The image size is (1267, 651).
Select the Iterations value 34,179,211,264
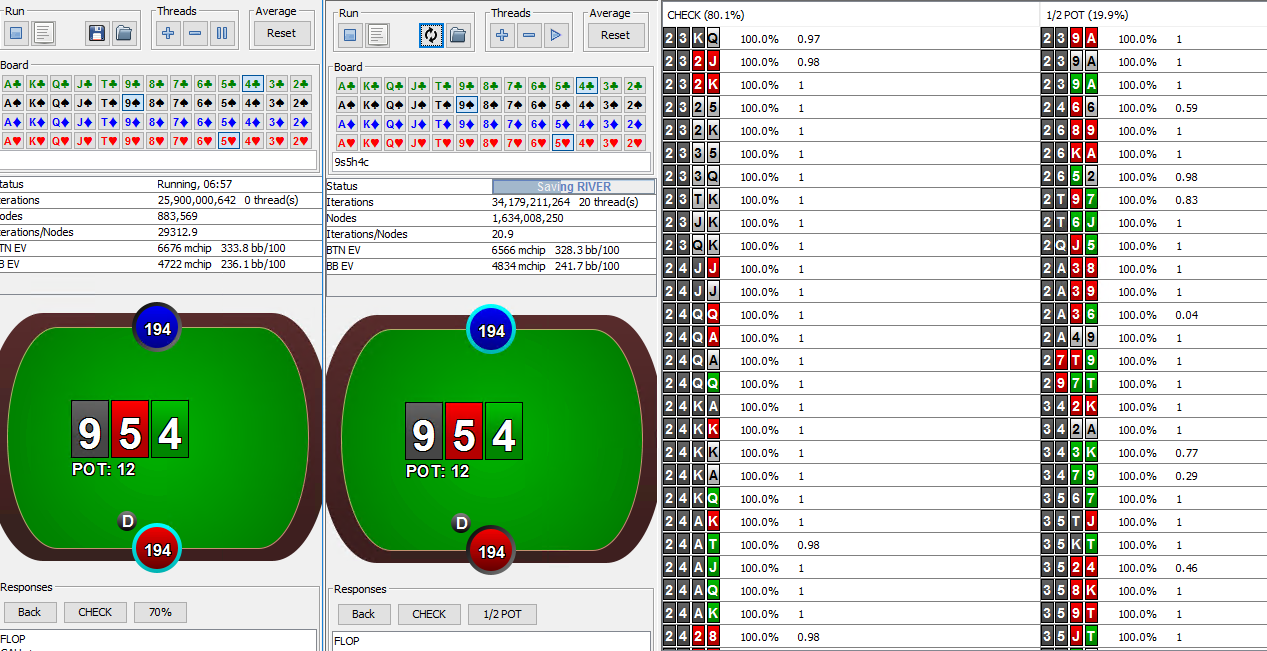[531, 202]
